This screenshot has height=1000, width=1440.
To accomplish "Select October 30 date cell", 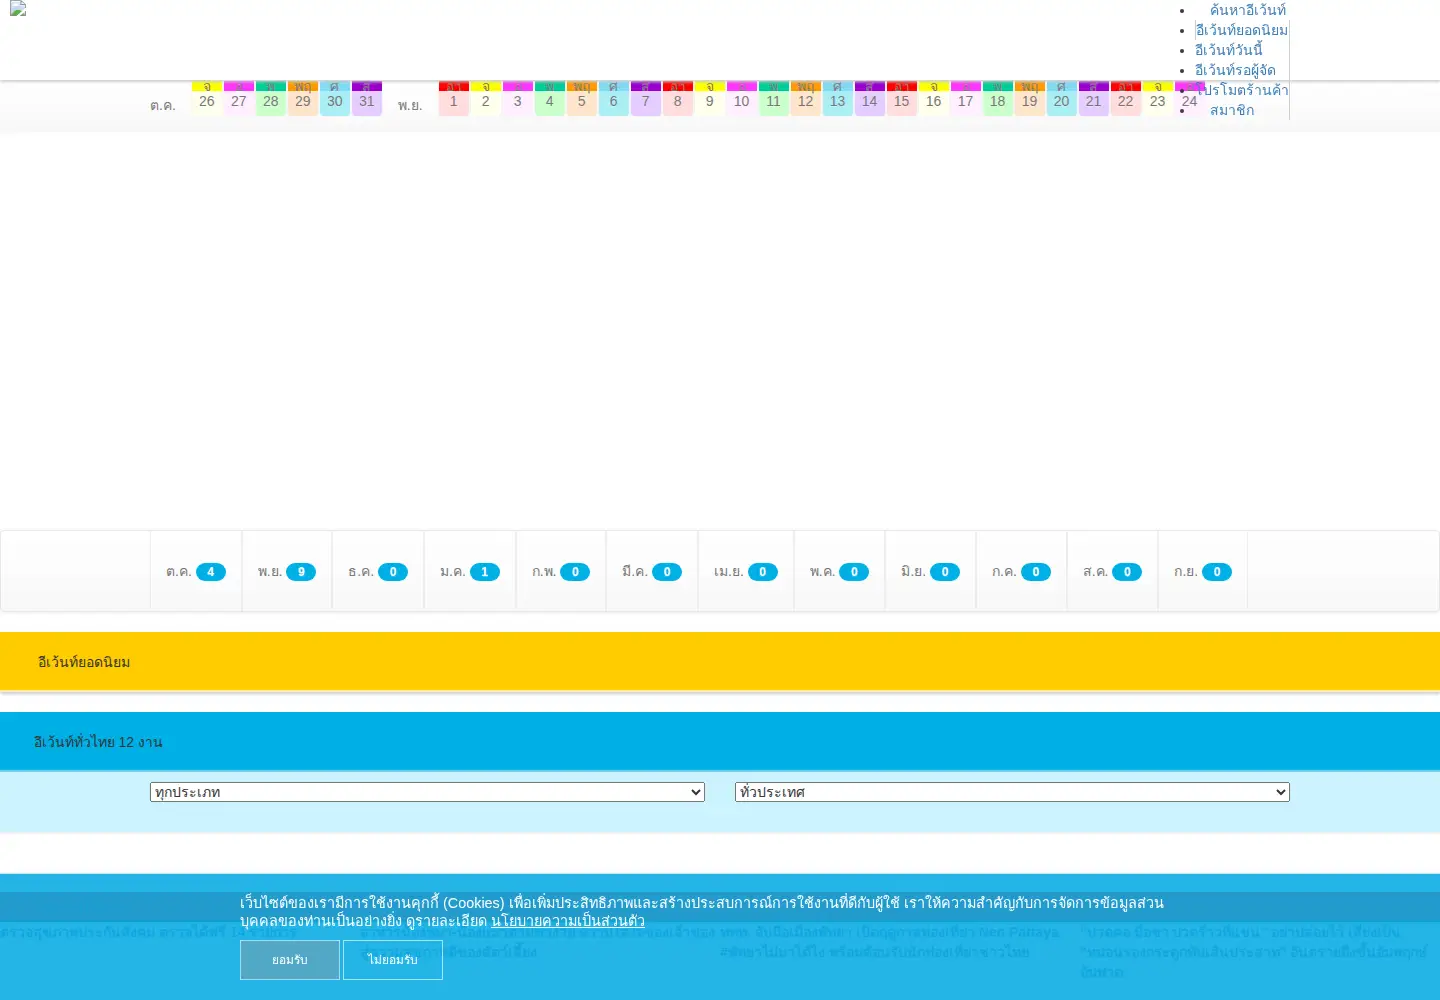I will [x=335, y=99].
